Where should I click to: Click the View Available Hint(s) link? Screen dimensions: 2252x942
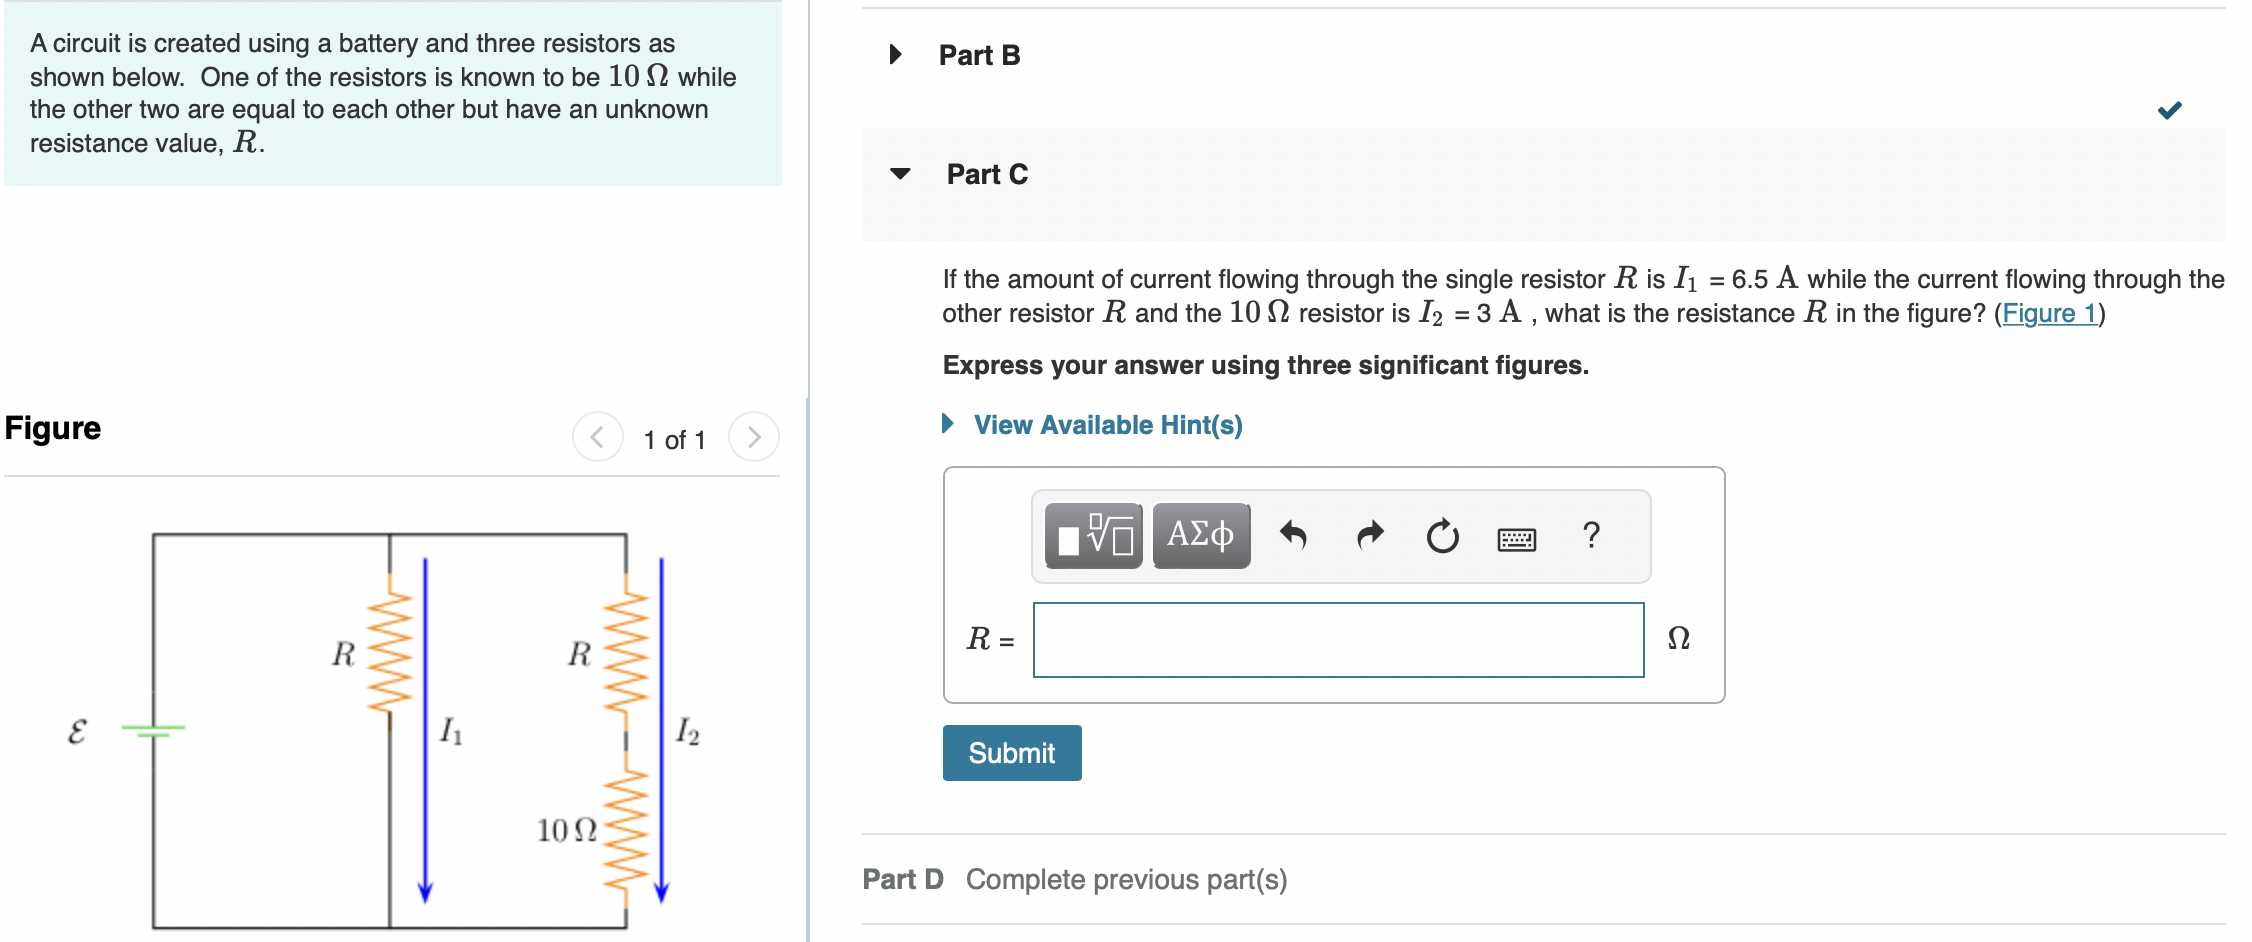click(x=1107, y=424)
